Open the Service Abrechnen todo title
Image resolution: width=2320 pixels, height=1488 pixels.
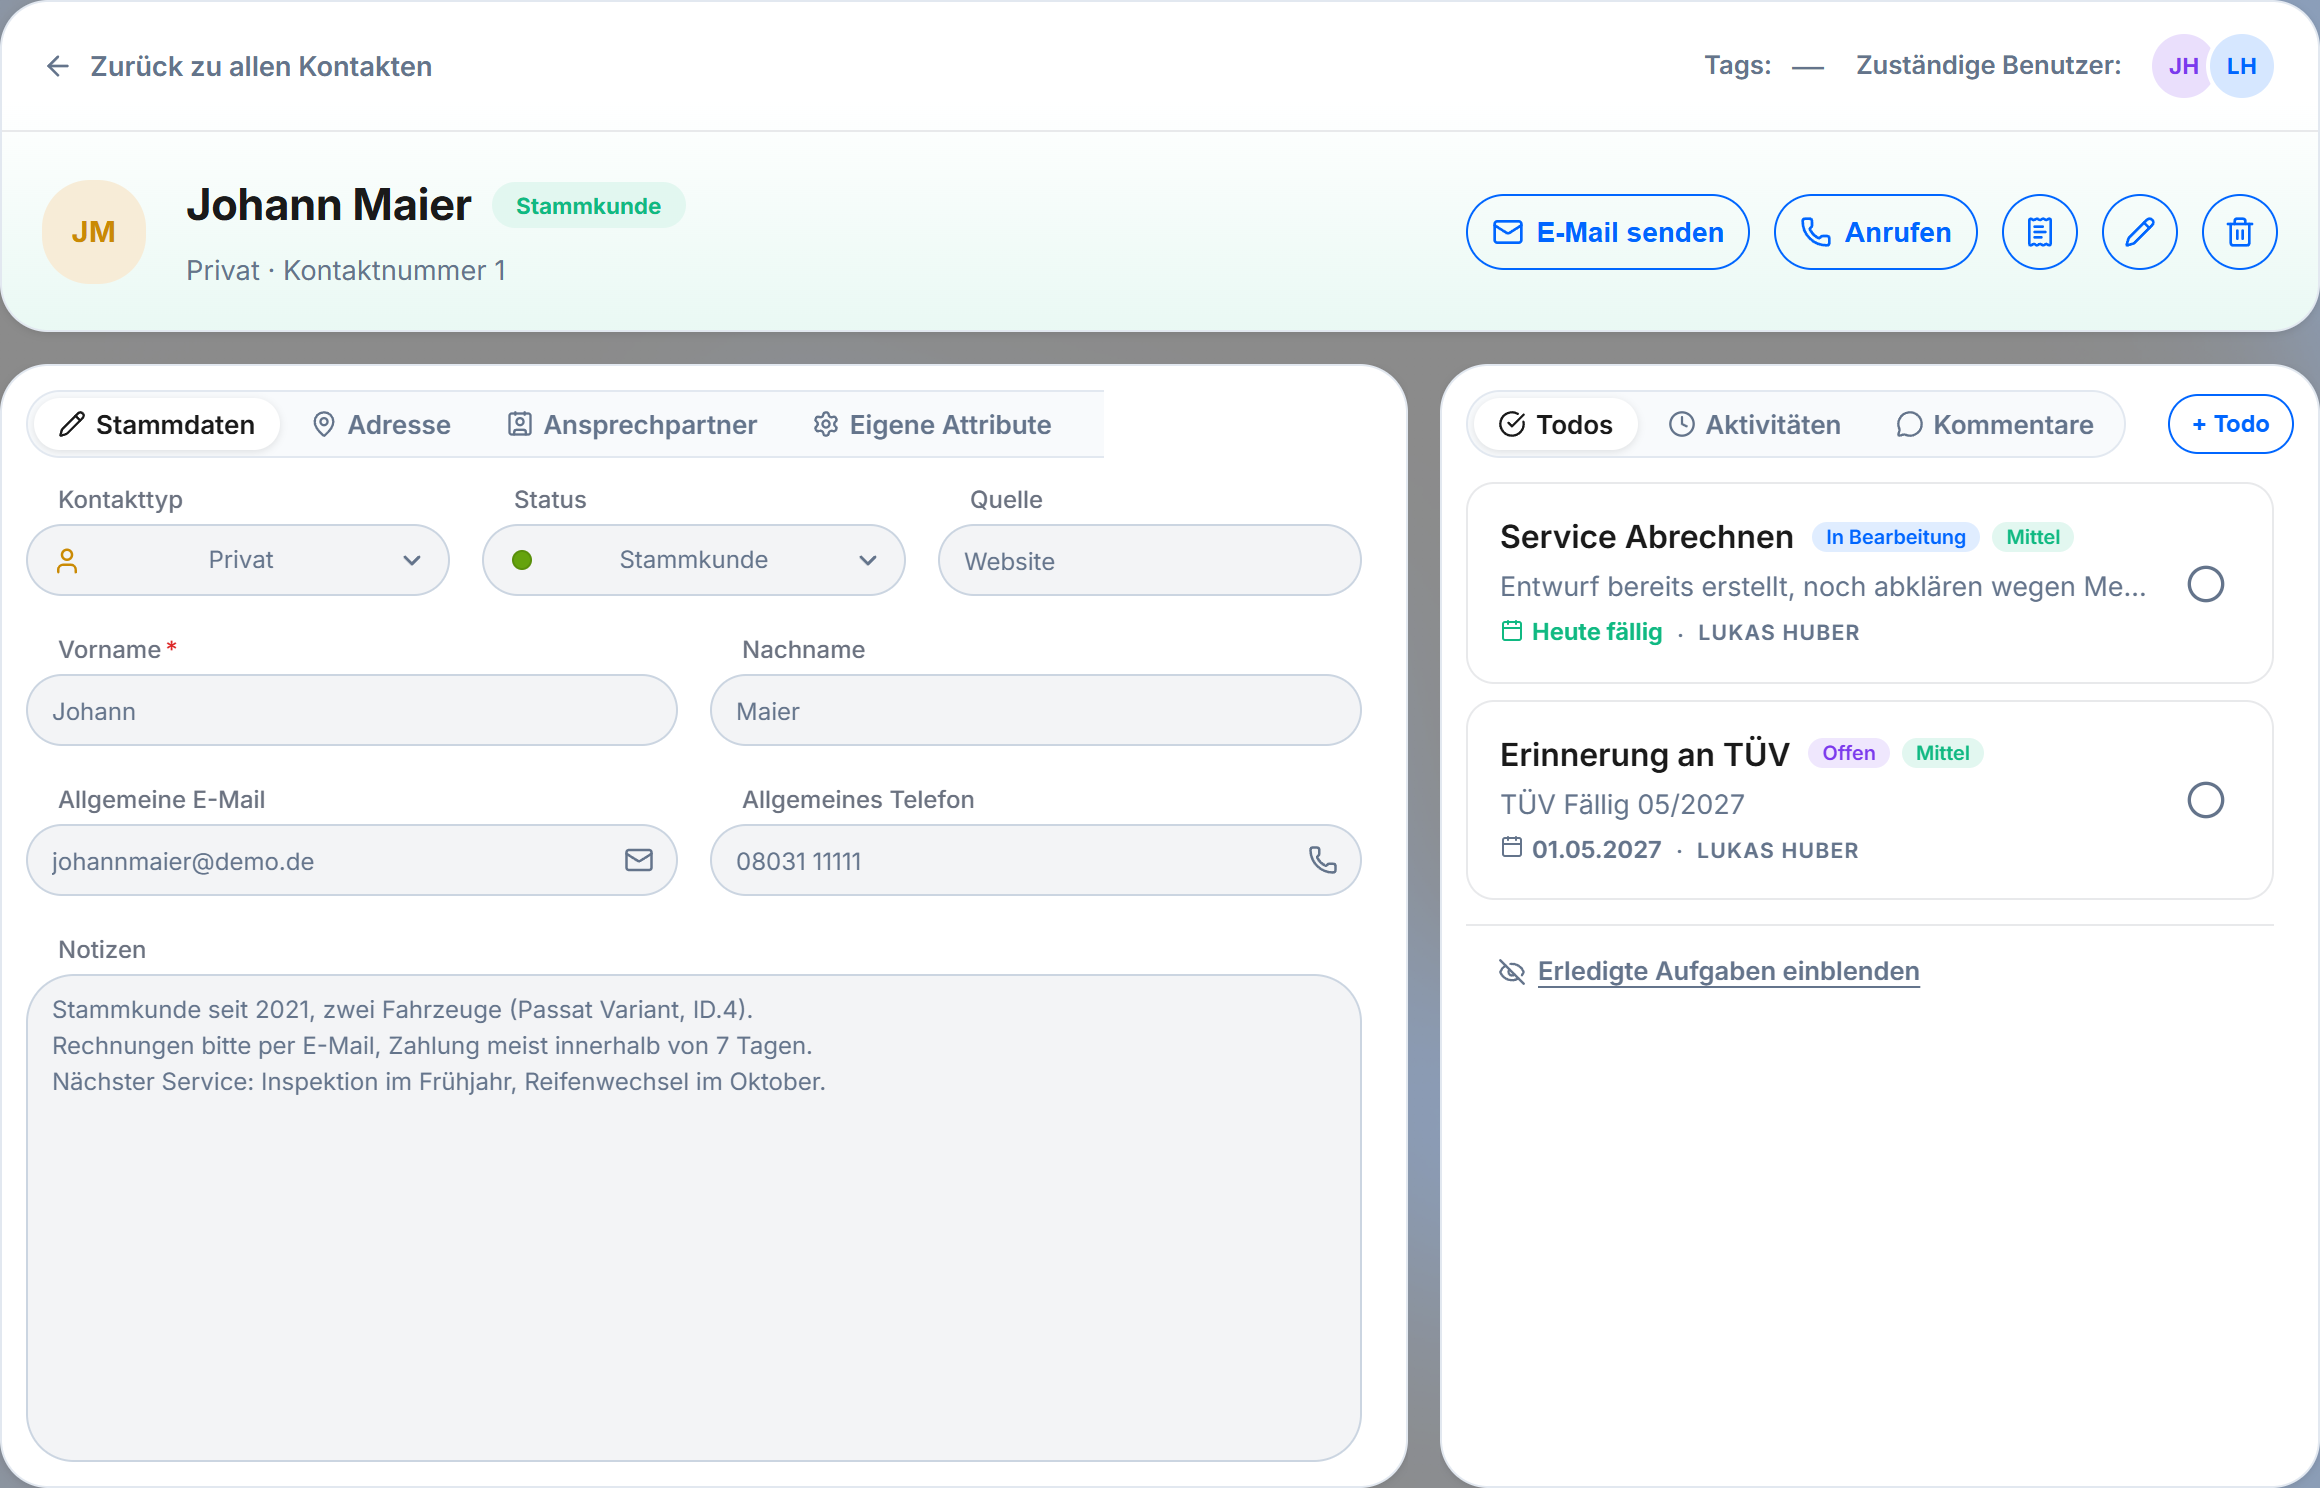point(1646,537)
